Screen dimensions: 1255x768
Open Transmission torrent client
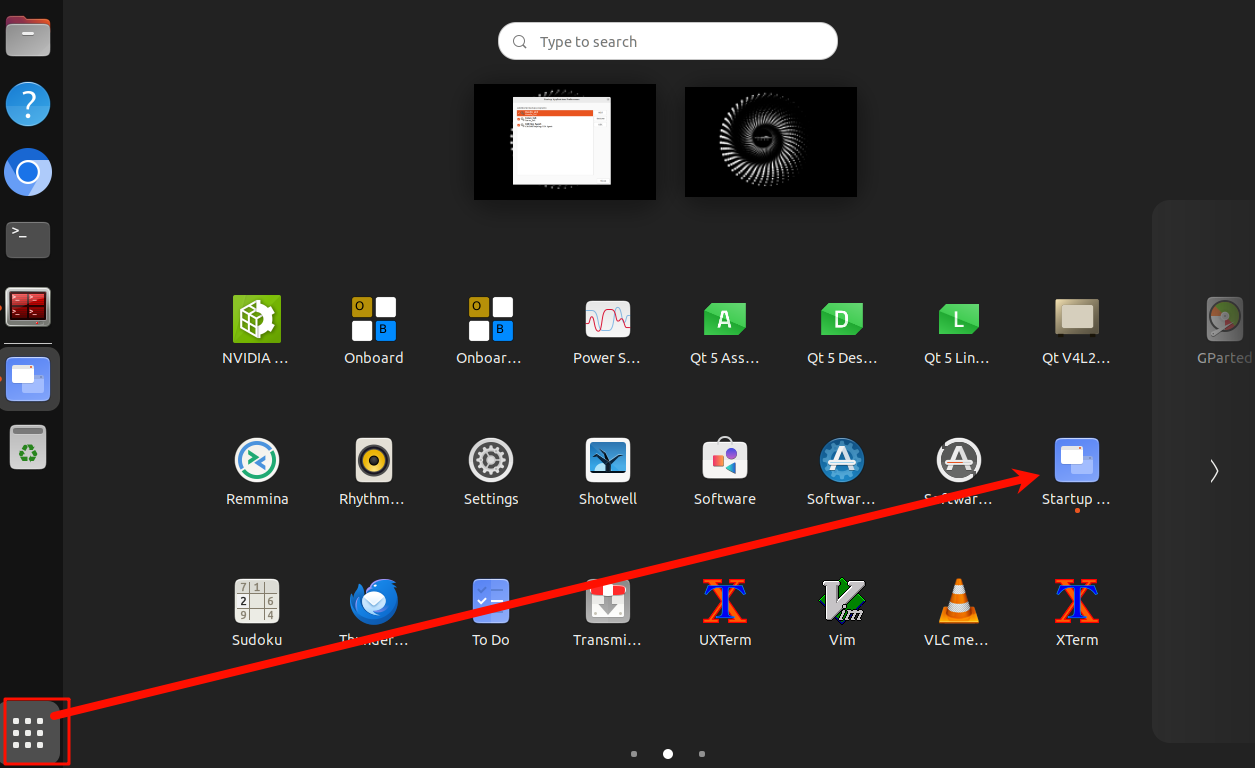(x=608, y=602)
